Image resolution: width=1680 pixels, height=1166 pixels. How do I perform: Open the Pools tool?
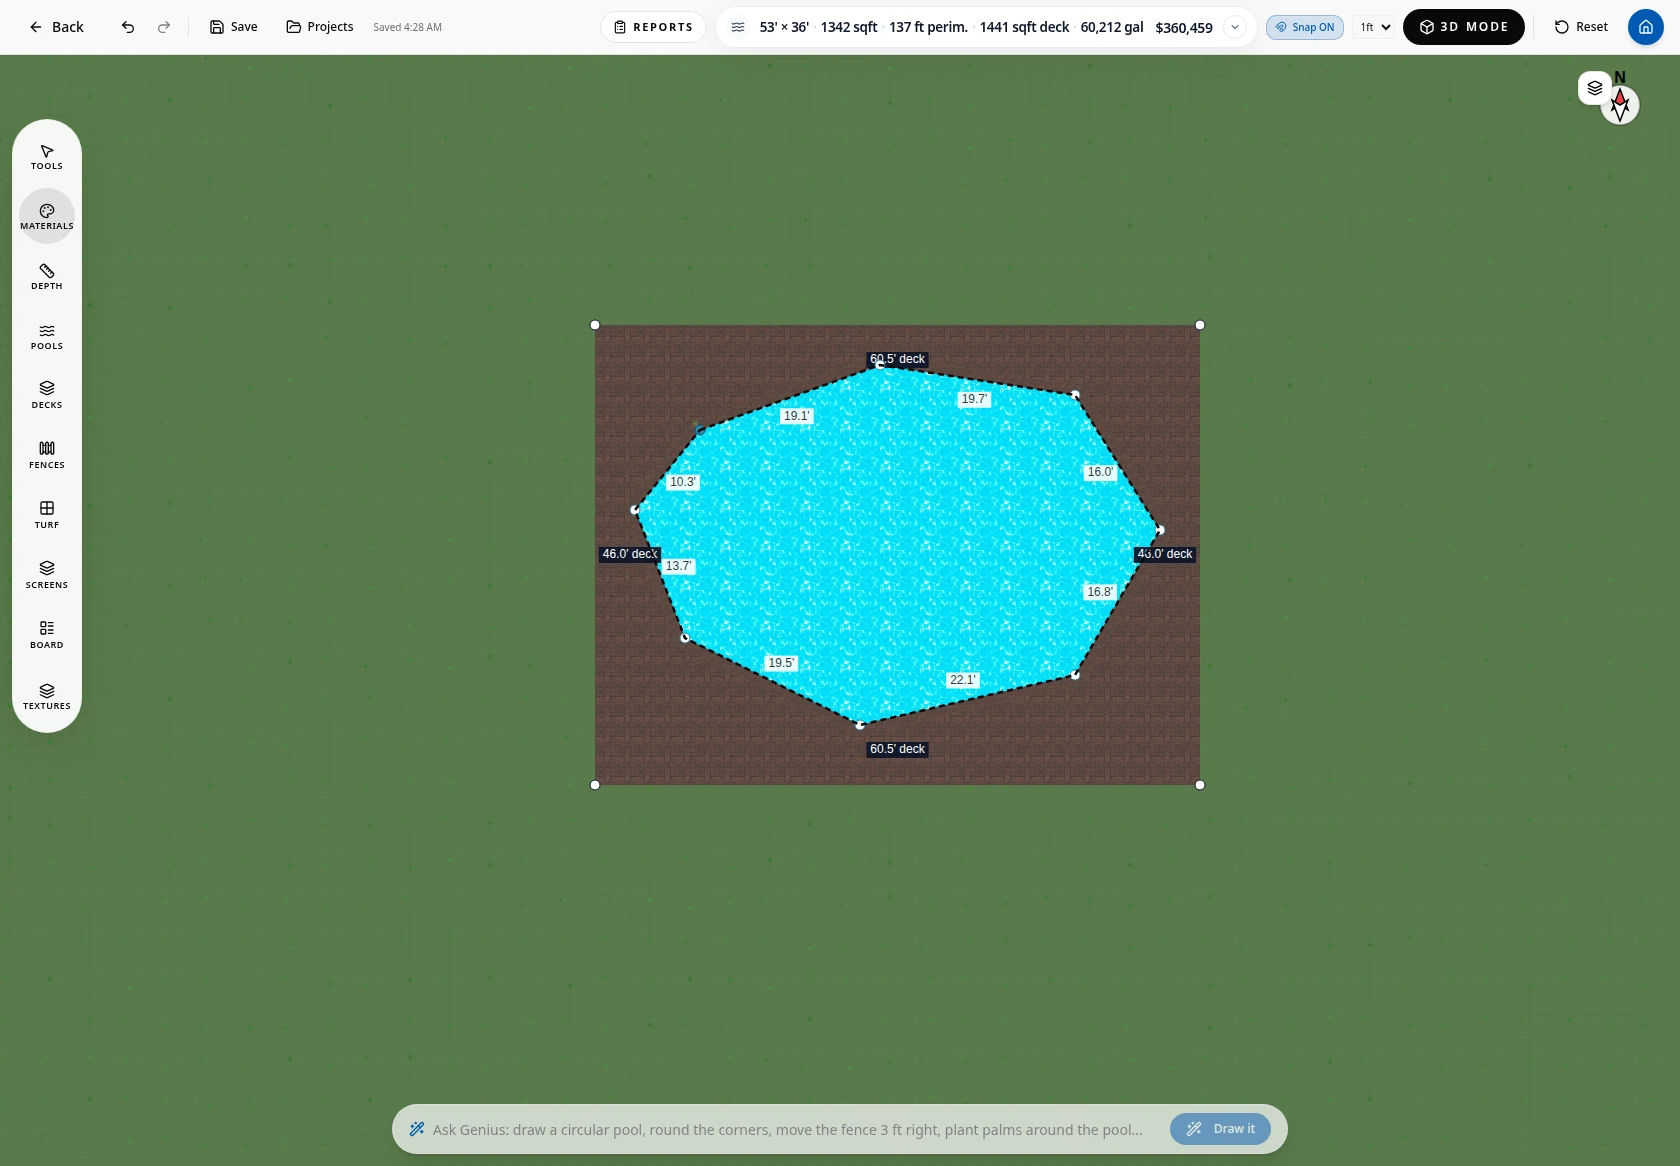47,337
